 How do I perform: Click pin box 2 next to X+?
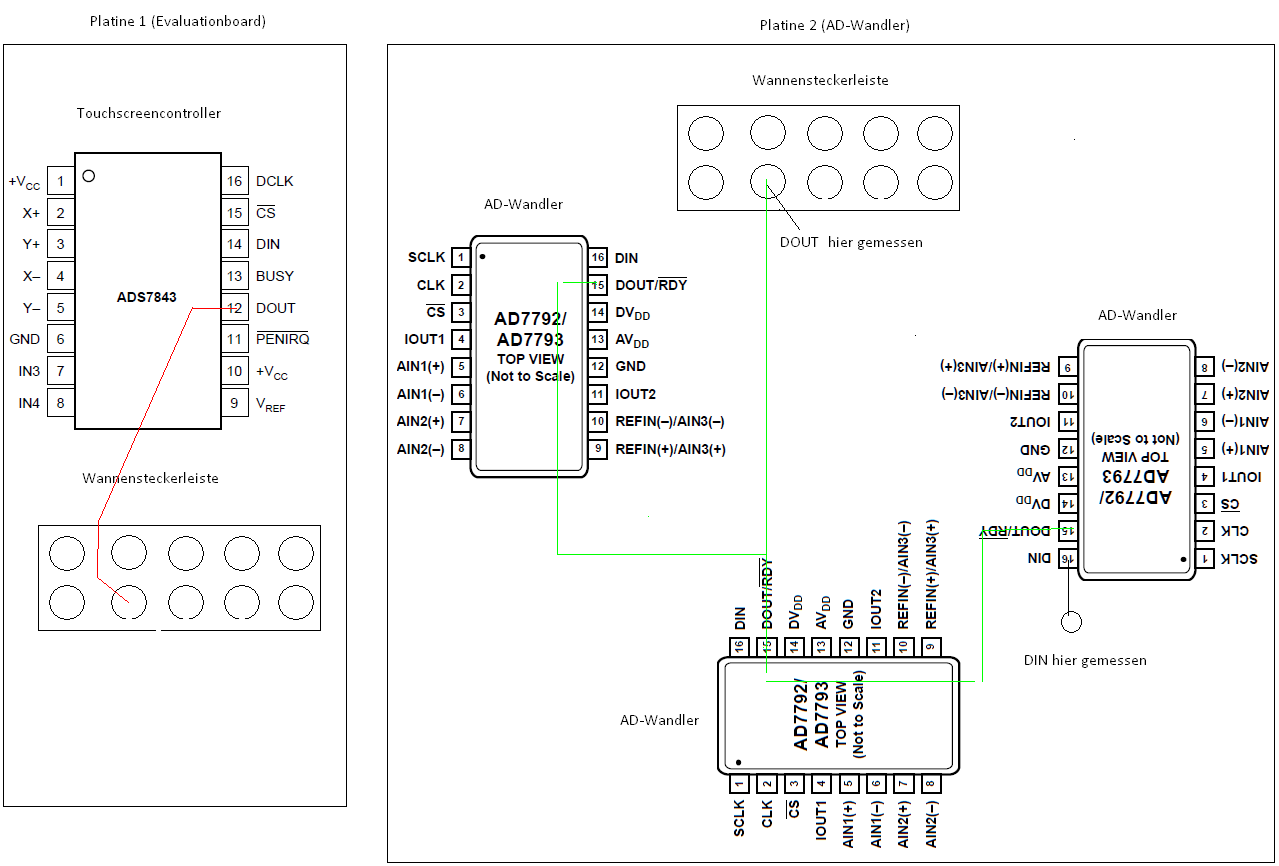pyautogui.click(x=61, y=213)
